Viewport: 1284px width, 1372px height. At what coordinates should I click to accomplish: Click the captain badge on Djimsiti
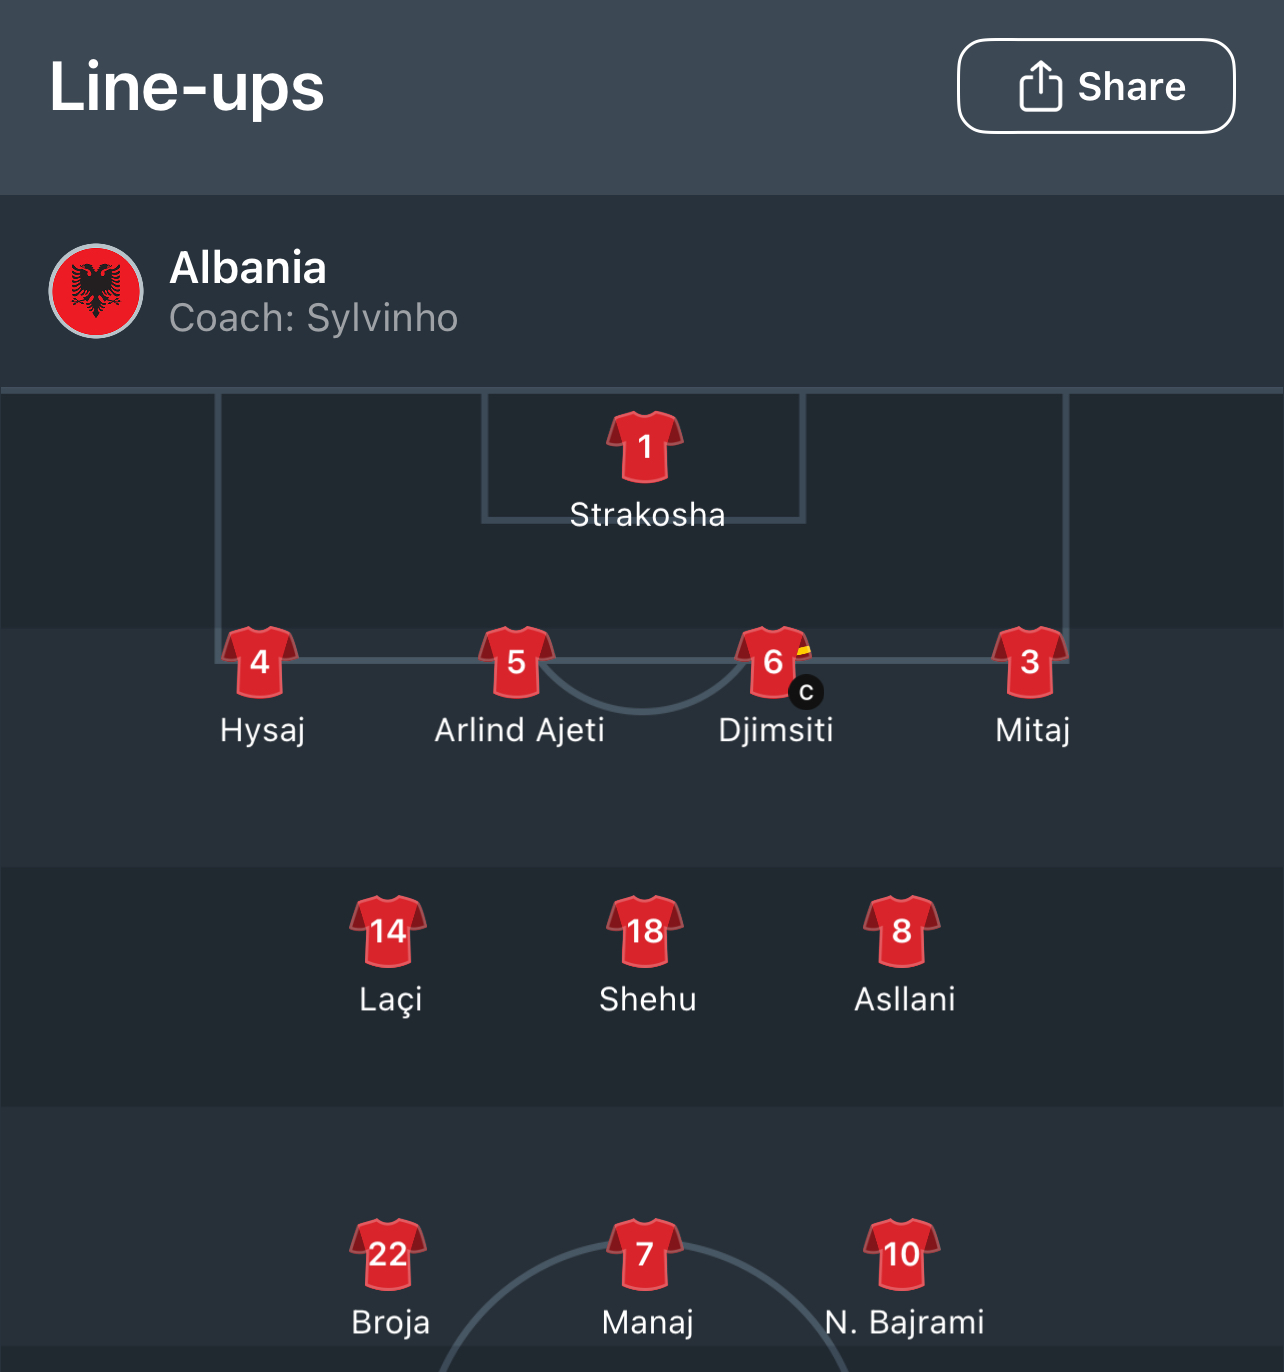coord(806,692)
